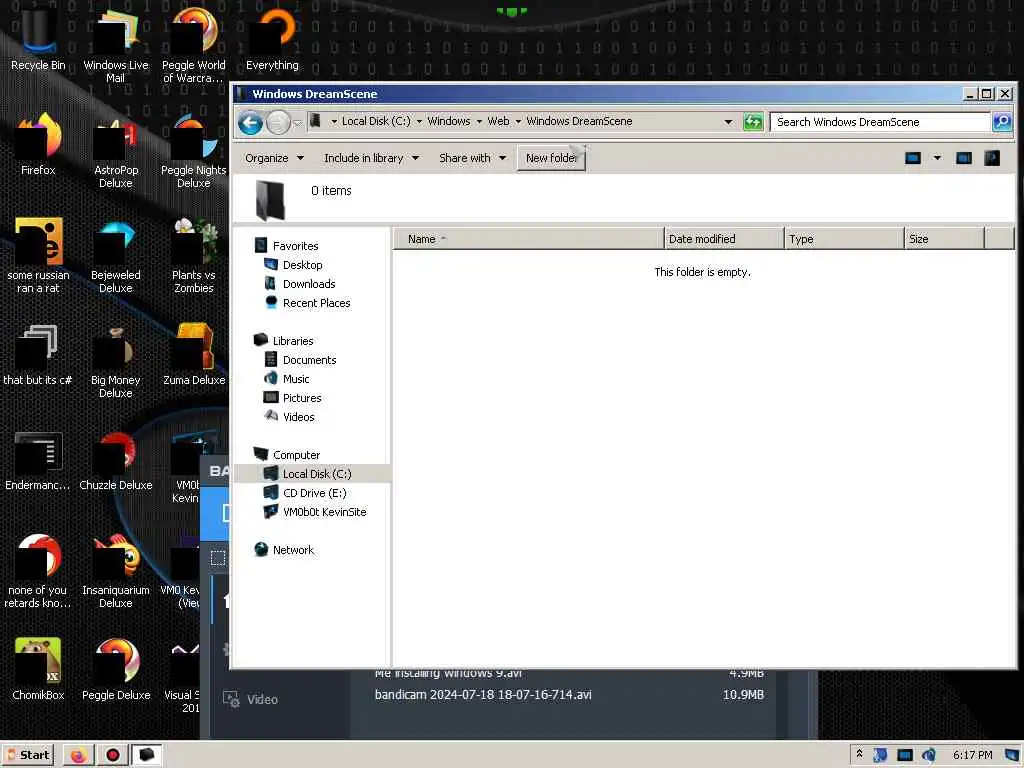Expand Windows breadcrumb arrow in address bar

click(479, 121)
